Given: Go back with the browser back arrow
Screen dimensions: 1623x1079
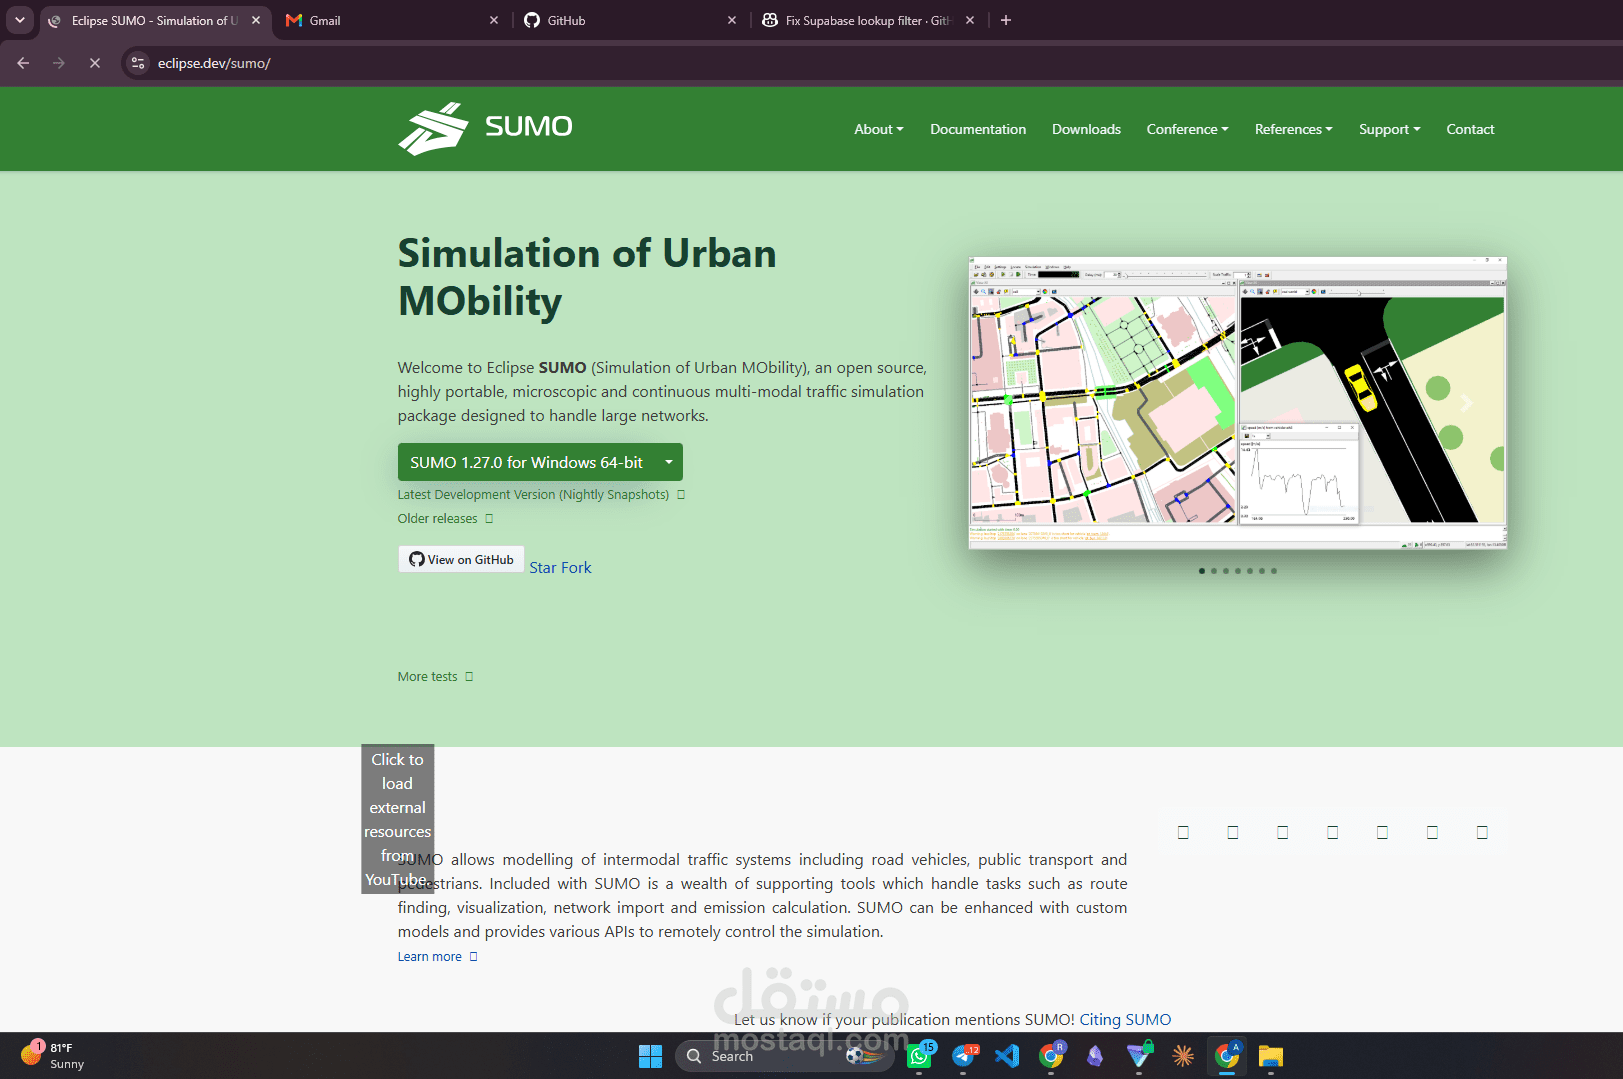Looking at the screenshot, I should [23, 63].
